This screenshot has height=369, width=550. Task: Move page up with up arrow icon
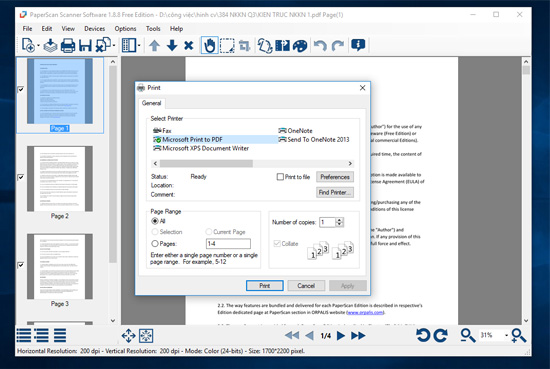coord(154,46)
